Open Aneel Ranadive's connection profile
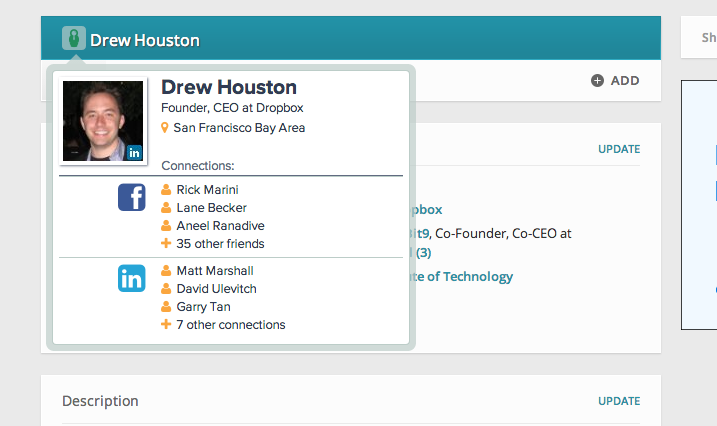The image size is (717, 426). (220, 225)
